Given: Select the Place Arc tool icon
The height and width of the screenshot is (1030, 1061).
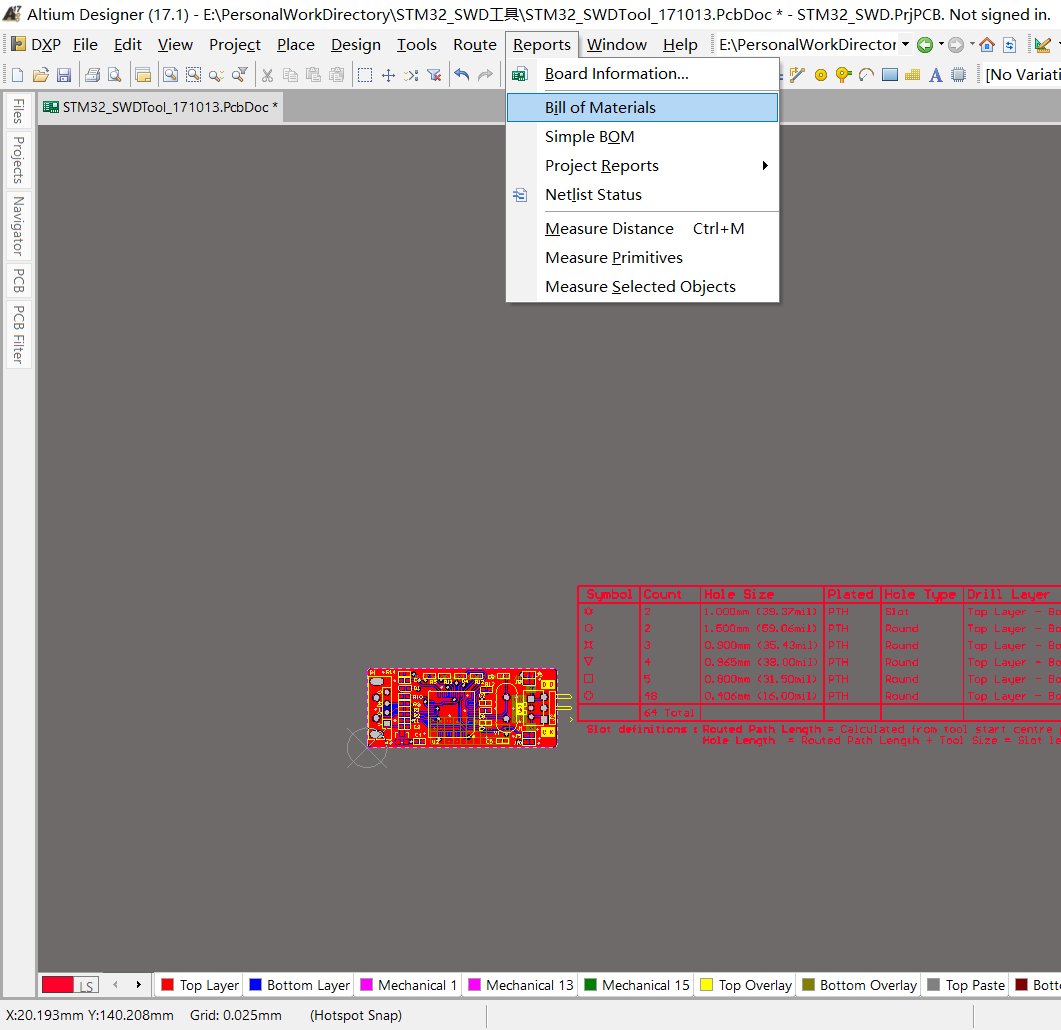Looking at the screenshot, I should pyautogui.click(x=866, y=75).
